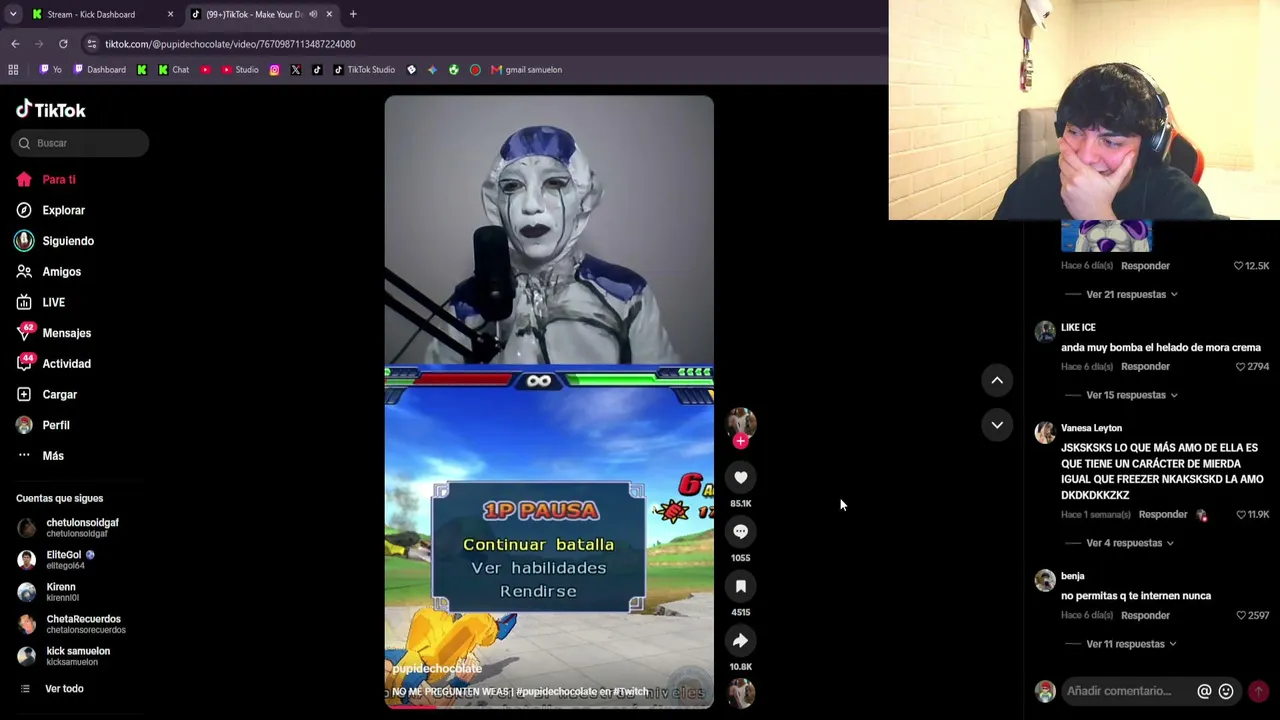Open Mensajes inbox

(x=54, y=333)
